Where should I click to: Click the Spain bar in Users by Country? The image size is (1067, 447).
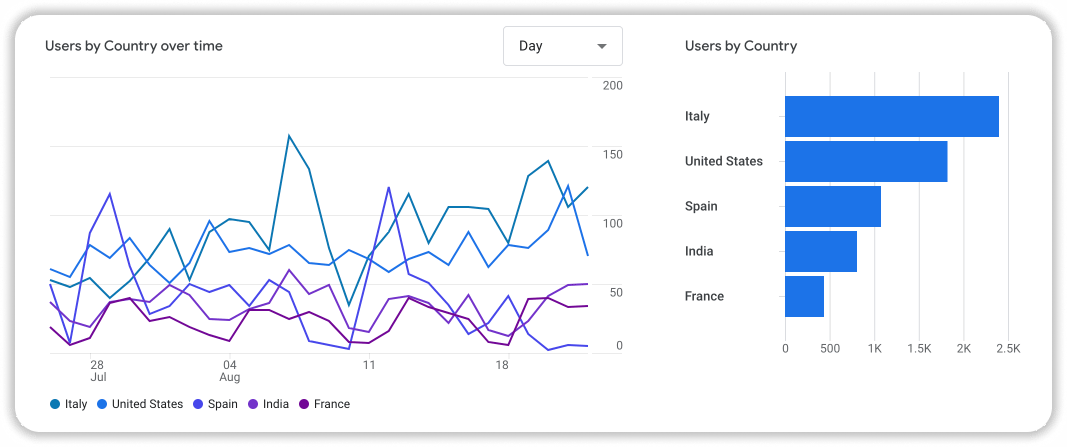pos(832,206)
